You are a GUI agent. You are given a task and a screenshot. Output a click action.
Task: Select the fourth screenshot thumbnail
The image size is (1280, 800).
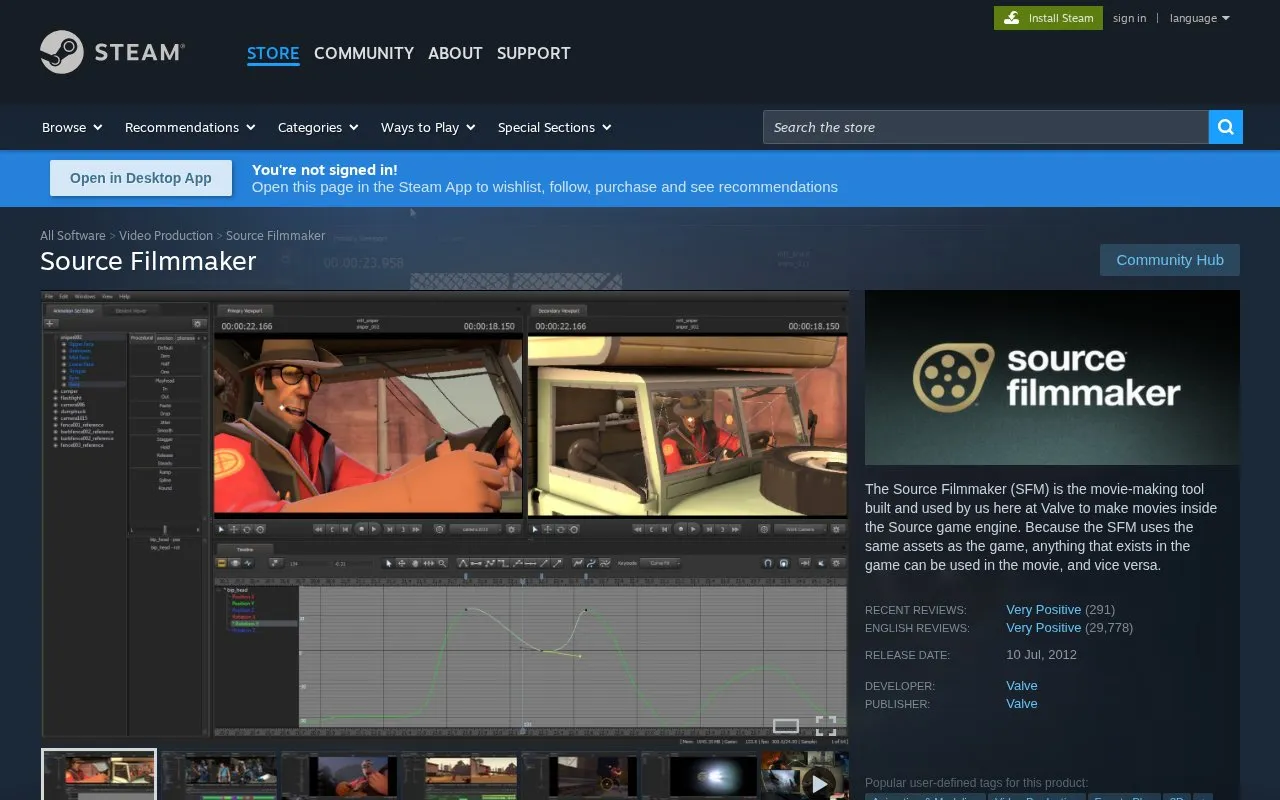point(459,776)
